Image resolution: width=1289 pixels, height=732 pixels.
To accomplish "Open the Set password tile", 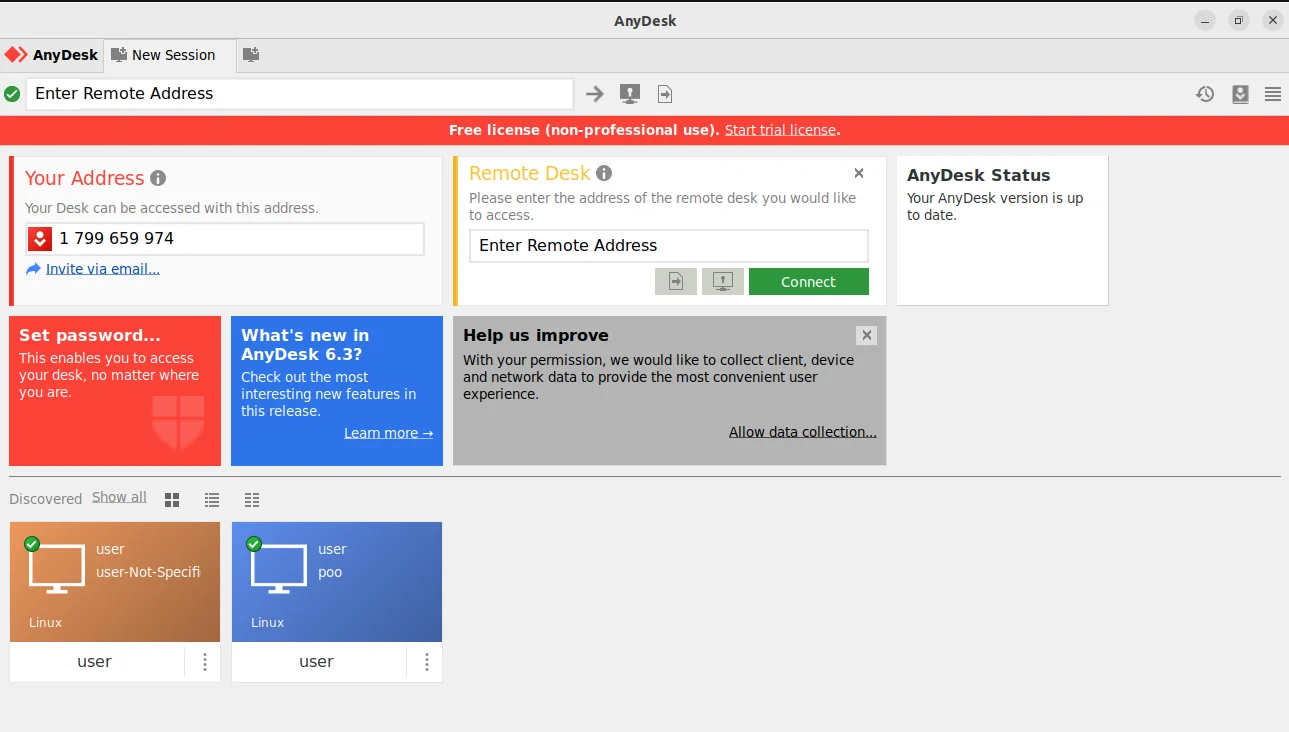I will (115, 391).
